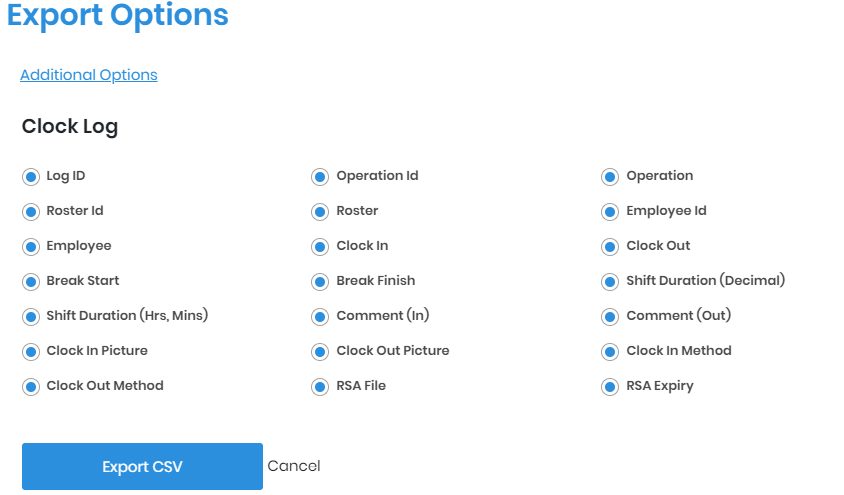Viewport: 844px width, 495px height.
Task: Toggle the Clock Out option
Action: pyautogui.click(x=610, y=247)
